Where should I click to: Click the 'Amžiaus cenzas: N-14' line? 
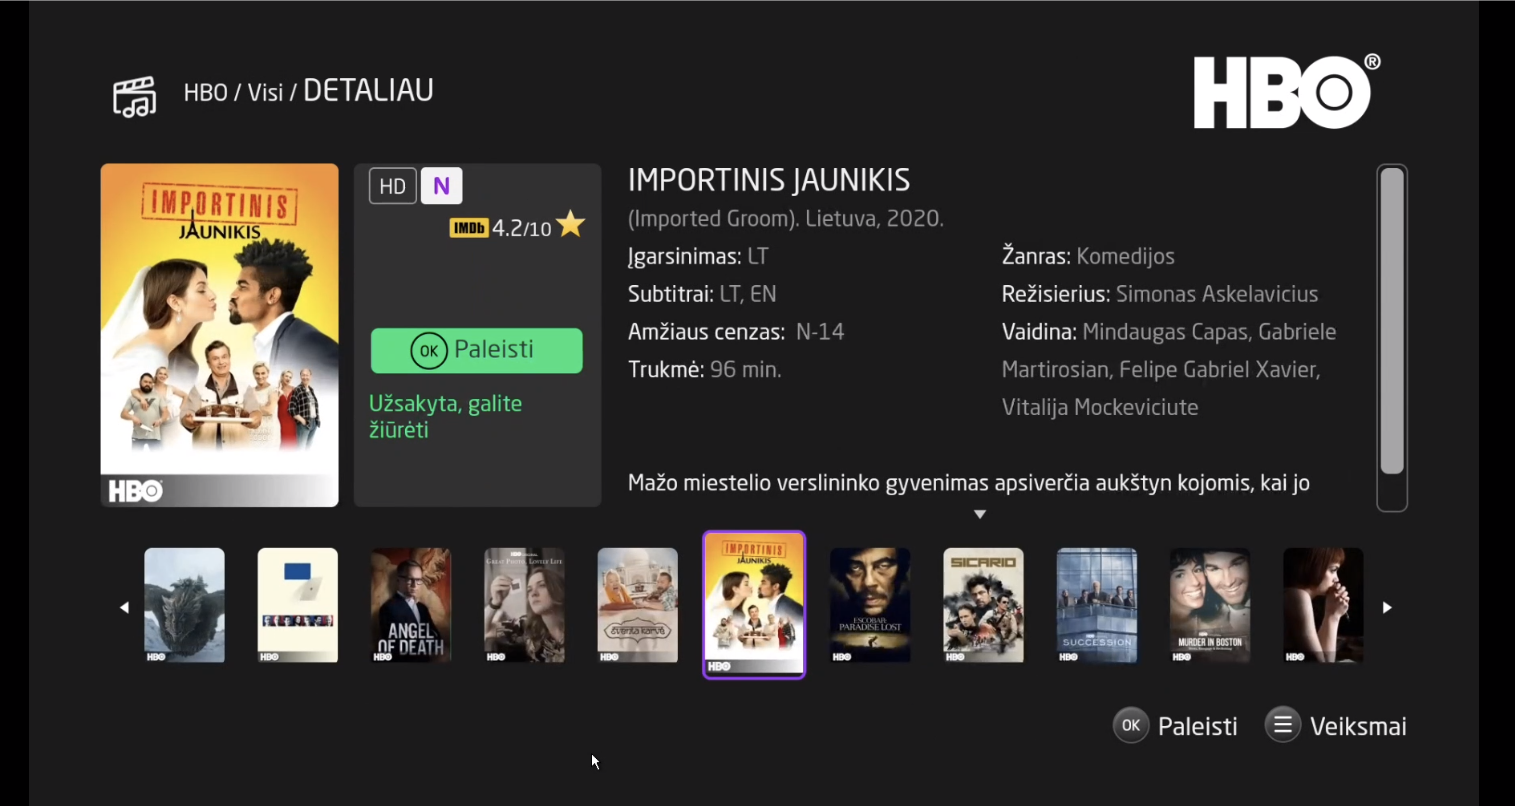click(736, 332)
